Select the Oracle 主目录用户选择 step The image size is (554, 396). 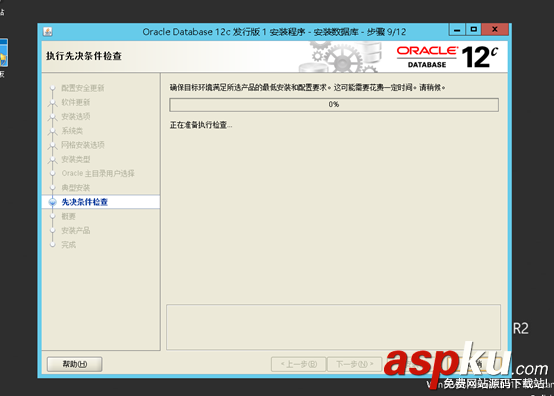click(x=98, y=173)
